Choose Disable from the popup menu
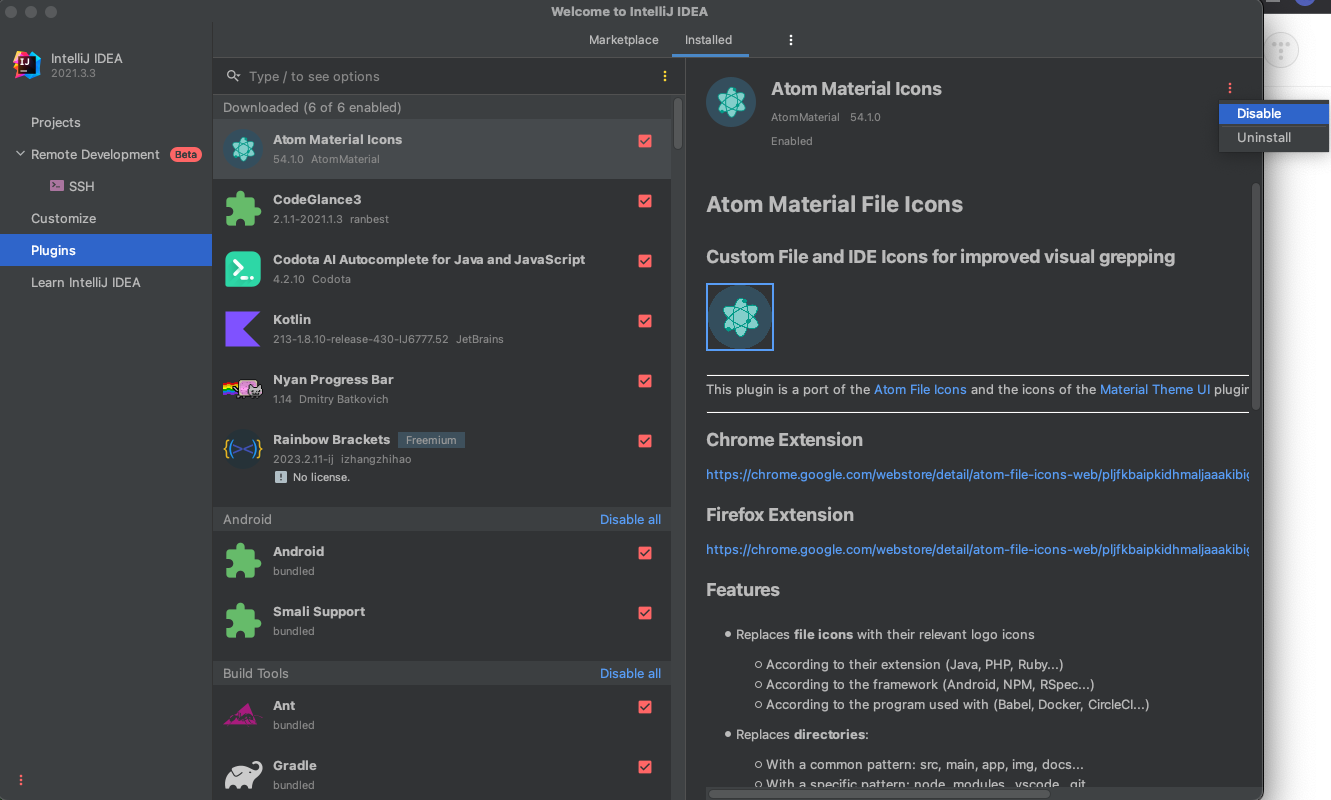The width and height of the screenshot is (1331, 800). [x=1273, y=113]
